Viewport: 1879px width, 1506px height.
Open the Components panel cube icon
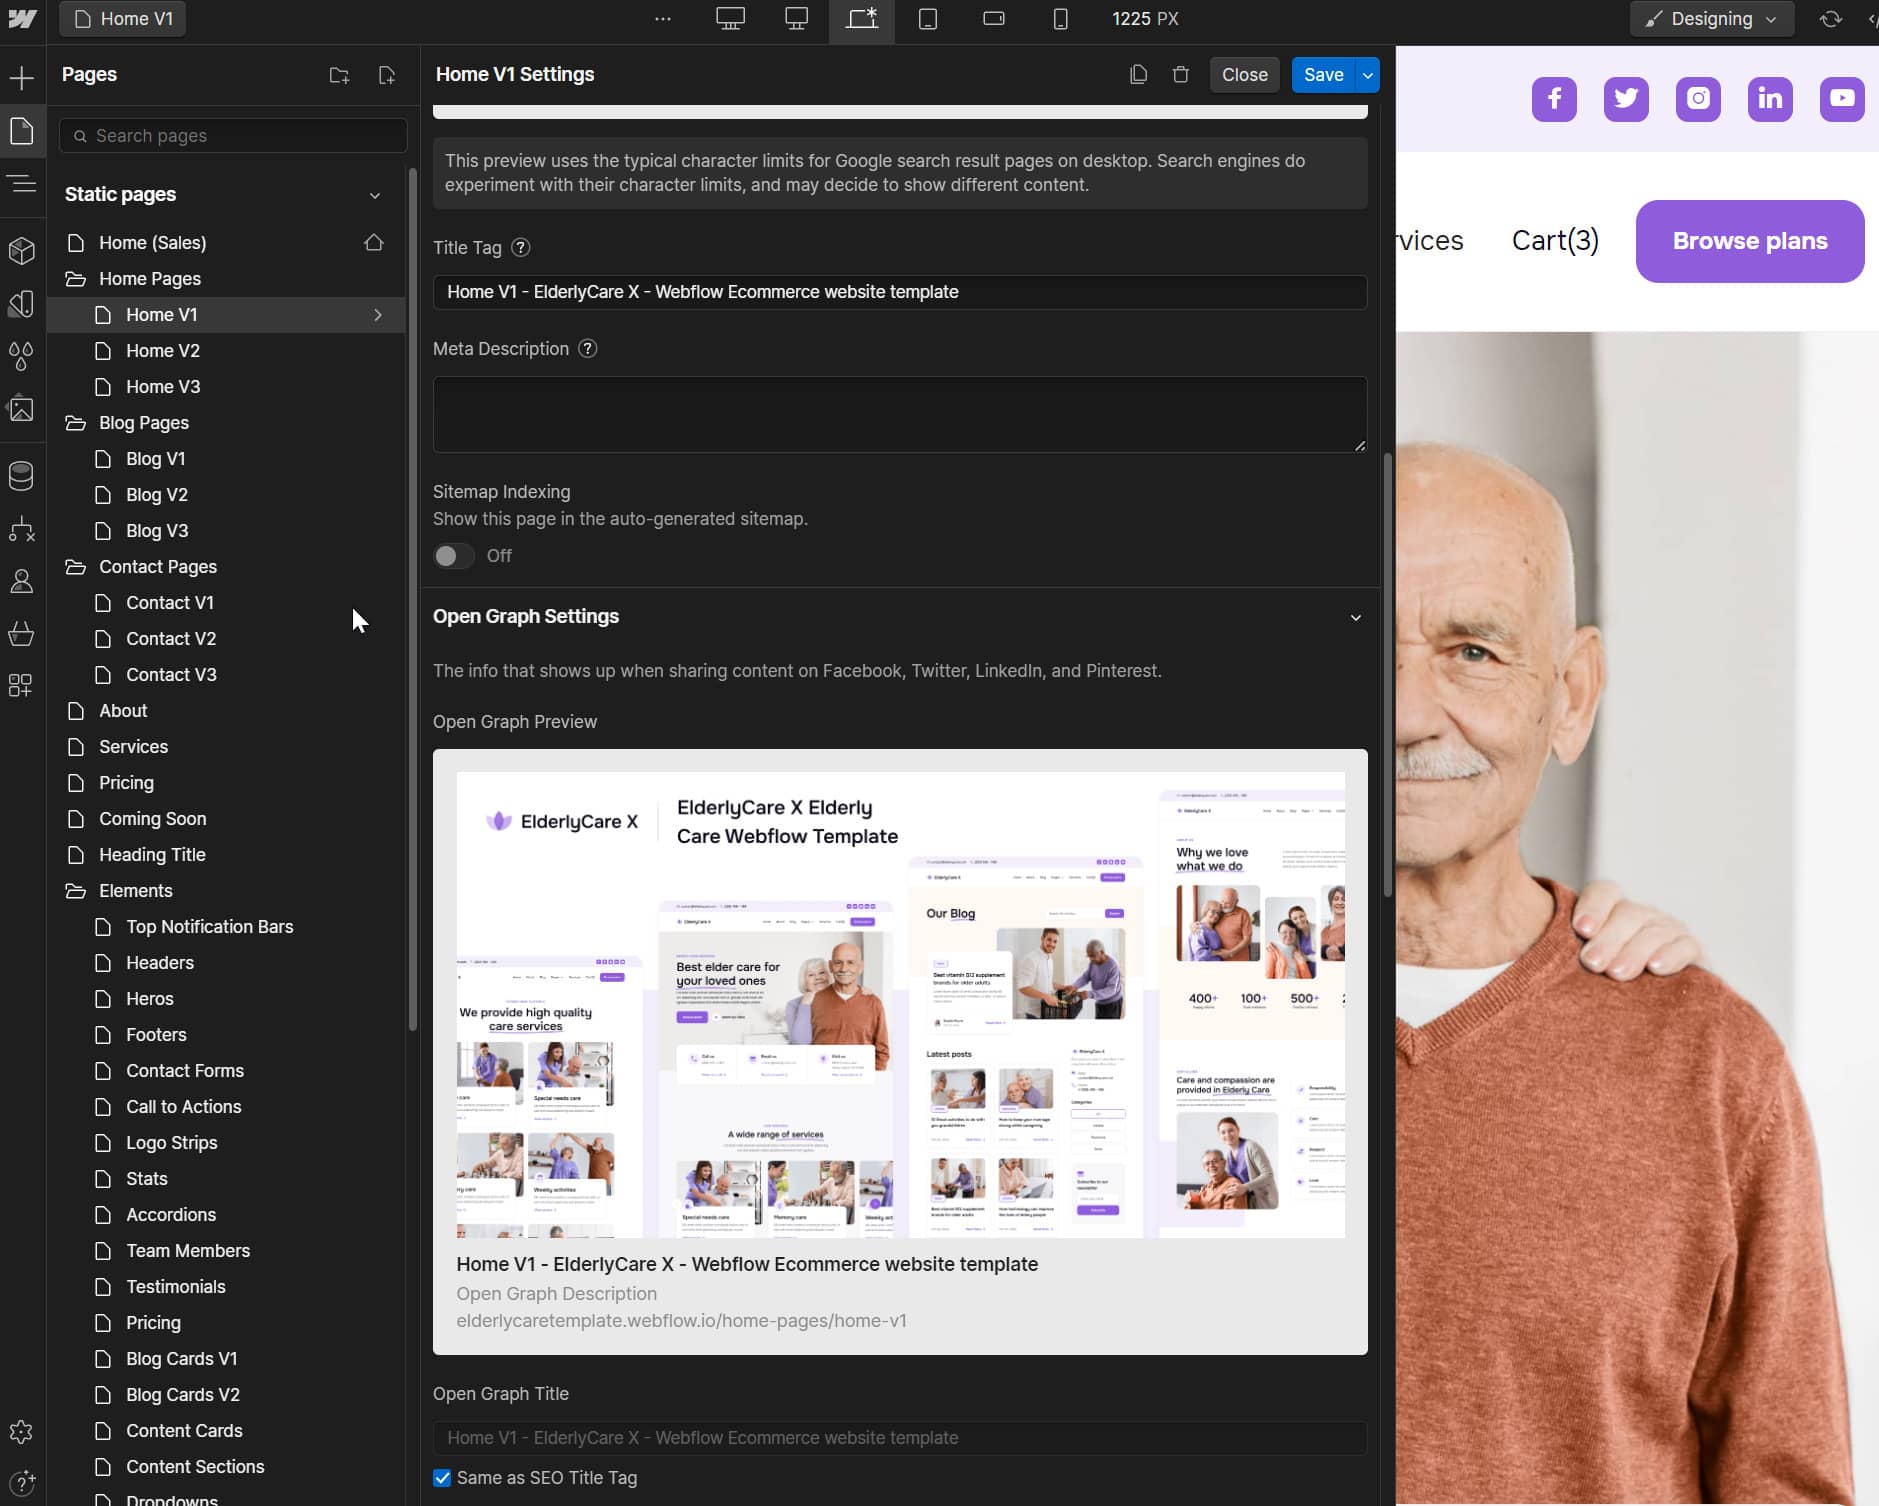[22, 251]
